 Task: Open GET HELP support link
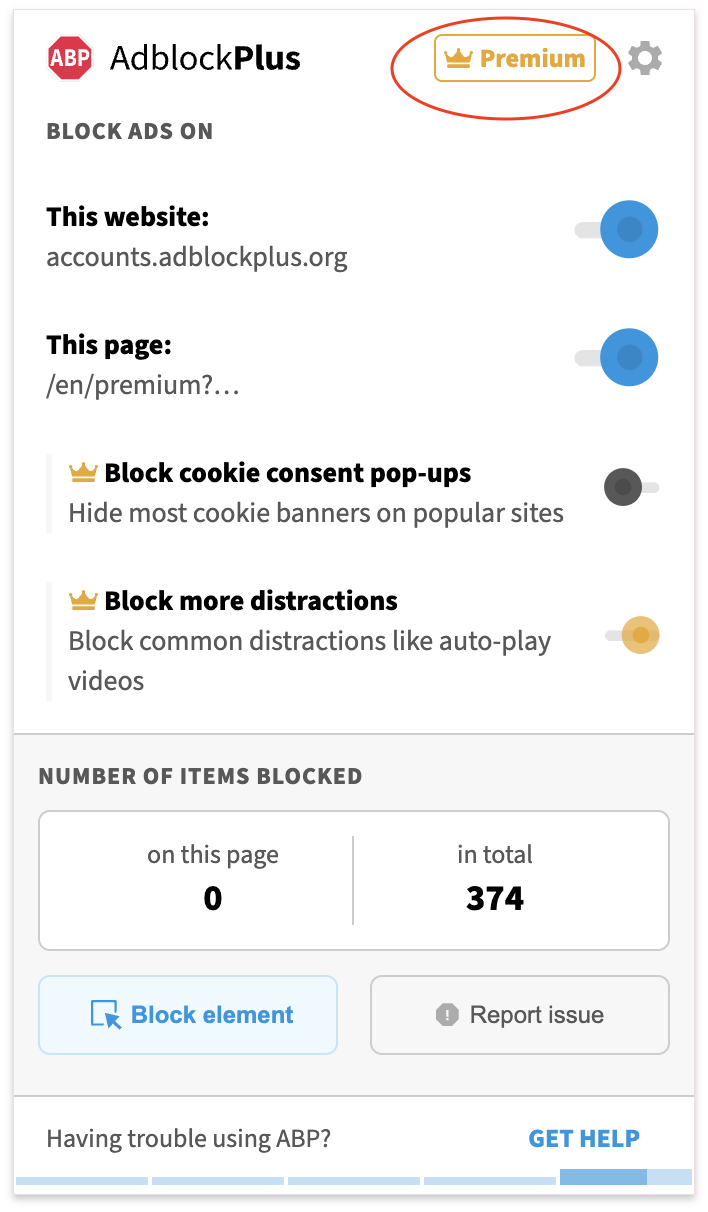click(x=584, y=1138)
